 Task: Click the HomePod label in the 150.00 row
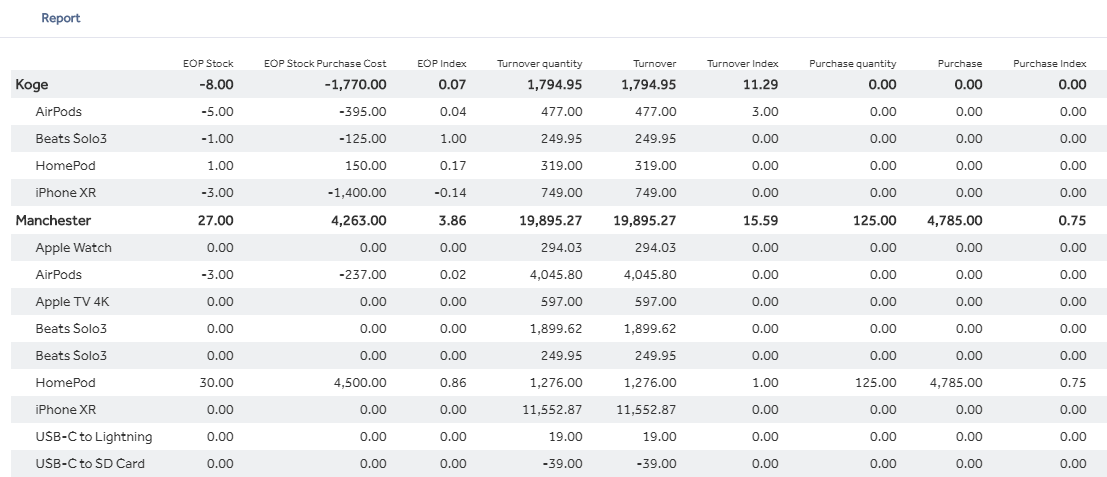pos(65,166)
